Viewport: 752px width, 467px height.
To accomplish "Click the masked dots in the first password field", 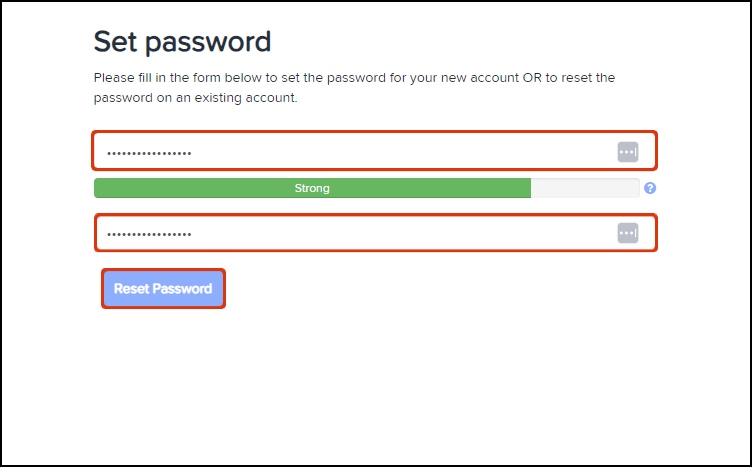I will tap(149, 153).
